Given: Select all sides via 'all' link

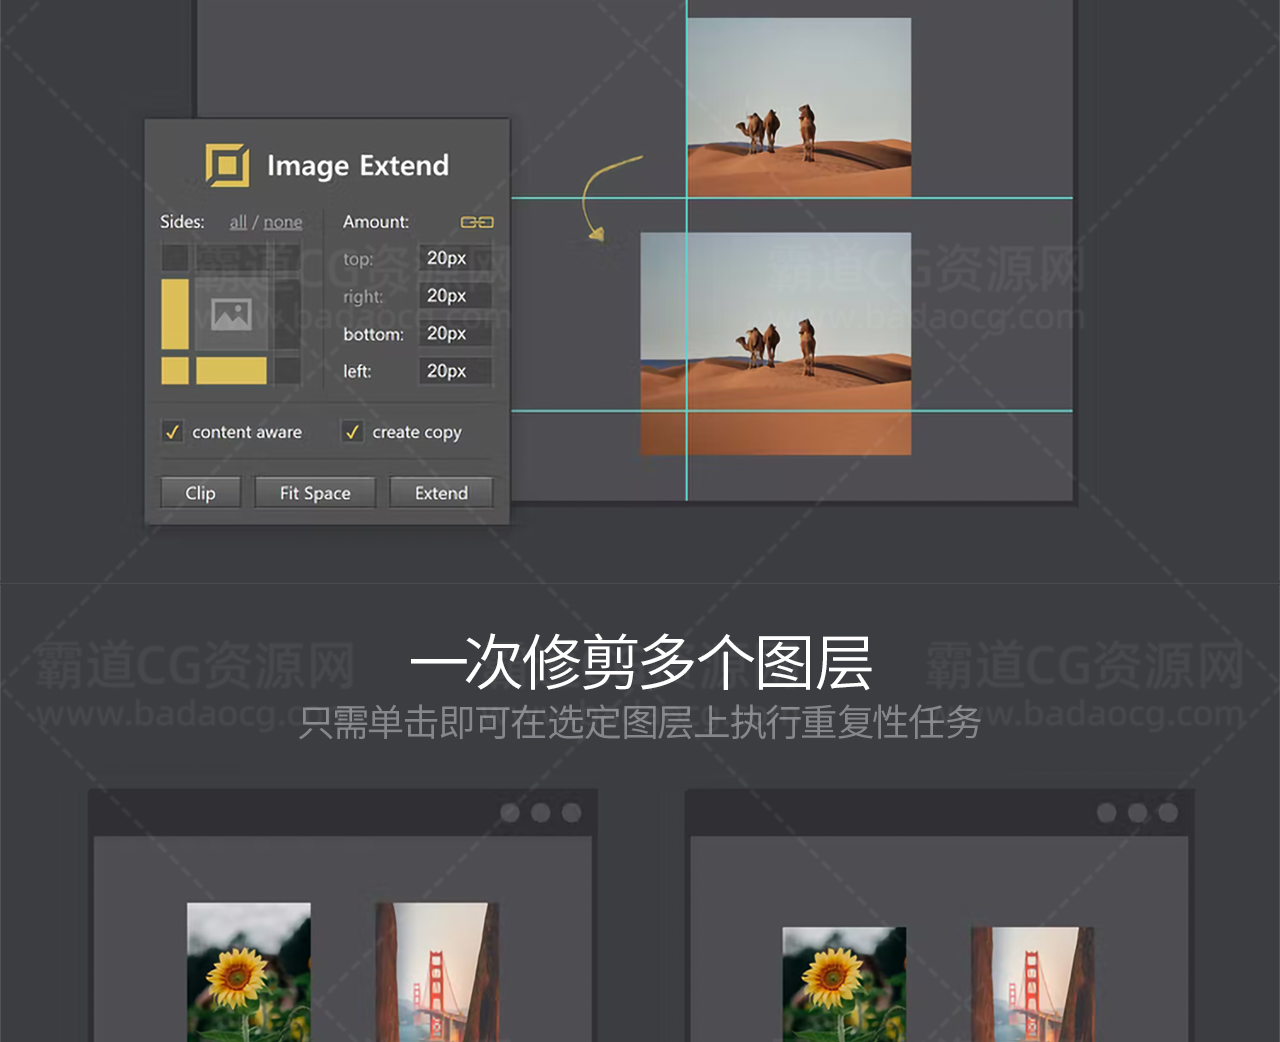Looking at the screenshot, I should 238,222.
